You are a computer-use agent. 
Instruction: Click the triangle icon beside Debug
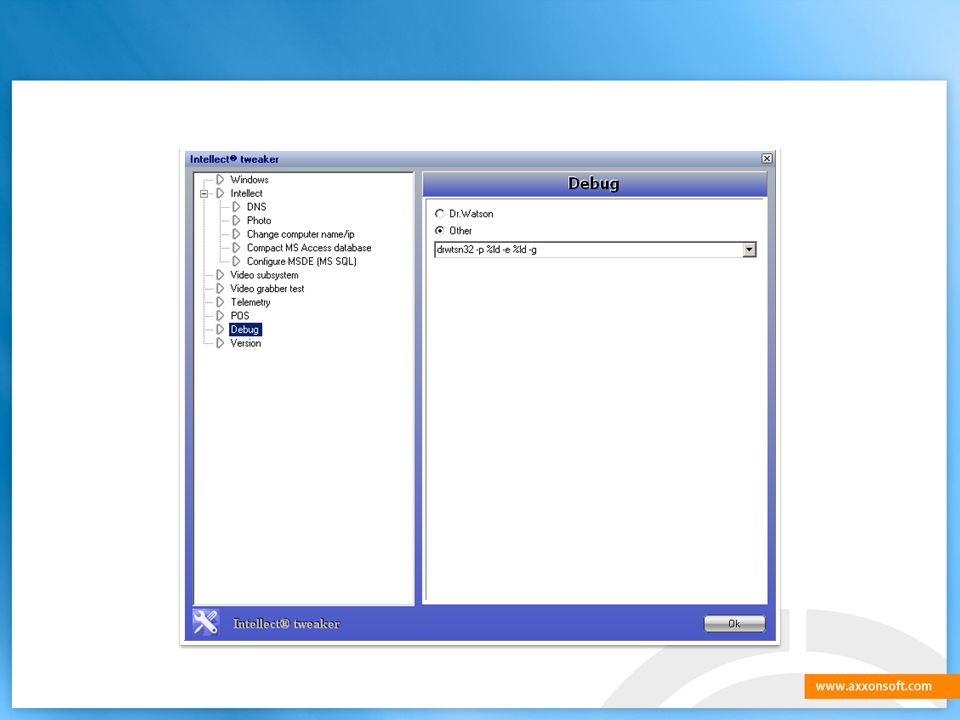click(x=220, y=329)
